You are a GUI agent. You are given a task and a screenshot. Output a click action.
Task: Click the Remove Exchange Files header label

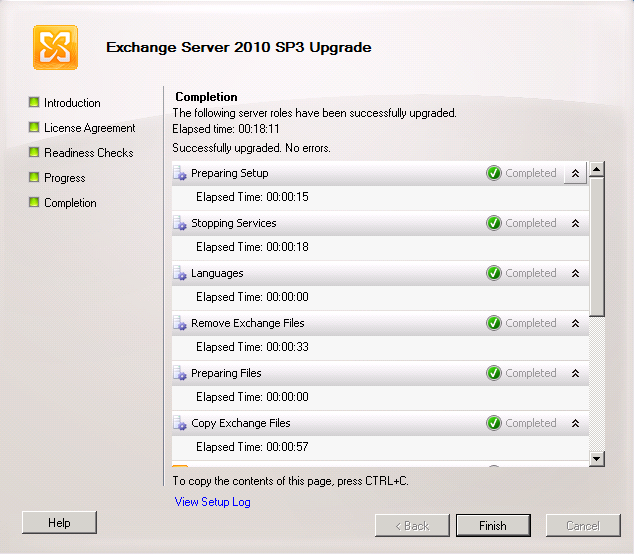point(247,323)
